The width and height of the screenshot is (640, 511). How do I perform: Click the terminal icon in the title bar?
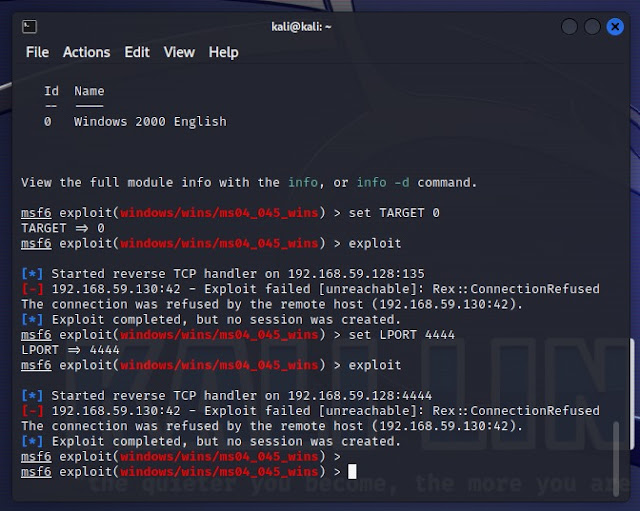tap(29, 27)
